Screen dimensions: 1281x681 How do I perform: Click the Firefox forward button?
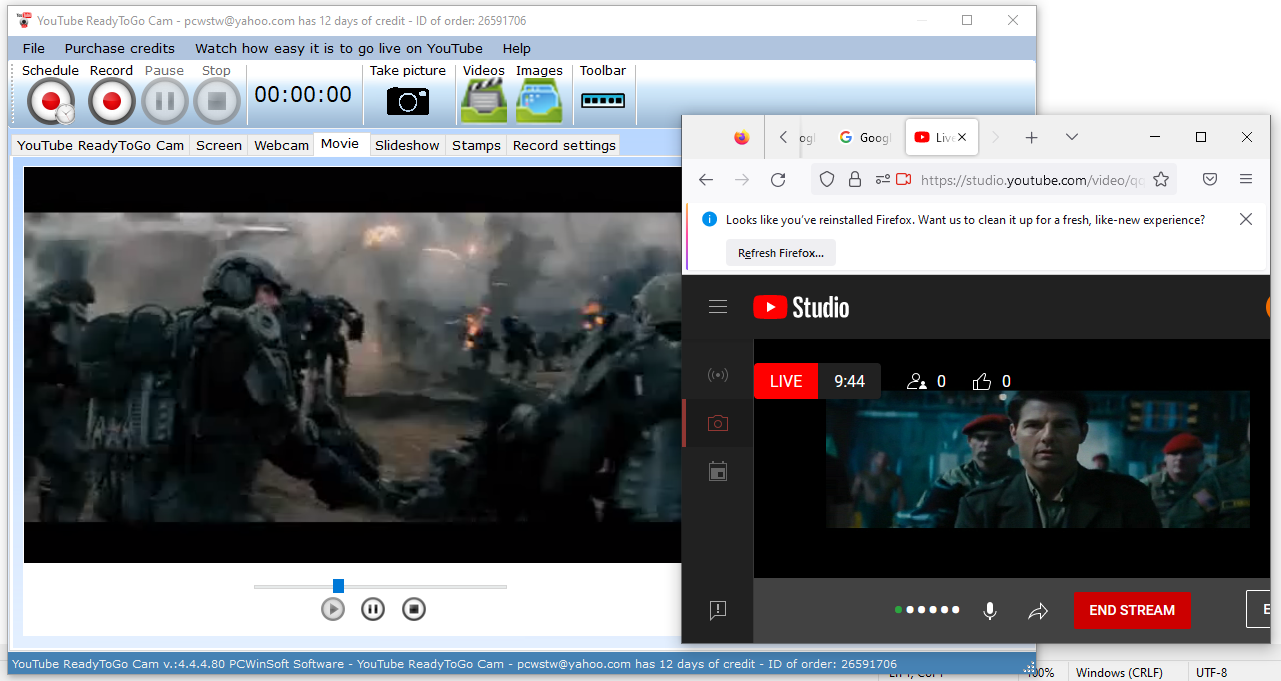click(742, 179)
